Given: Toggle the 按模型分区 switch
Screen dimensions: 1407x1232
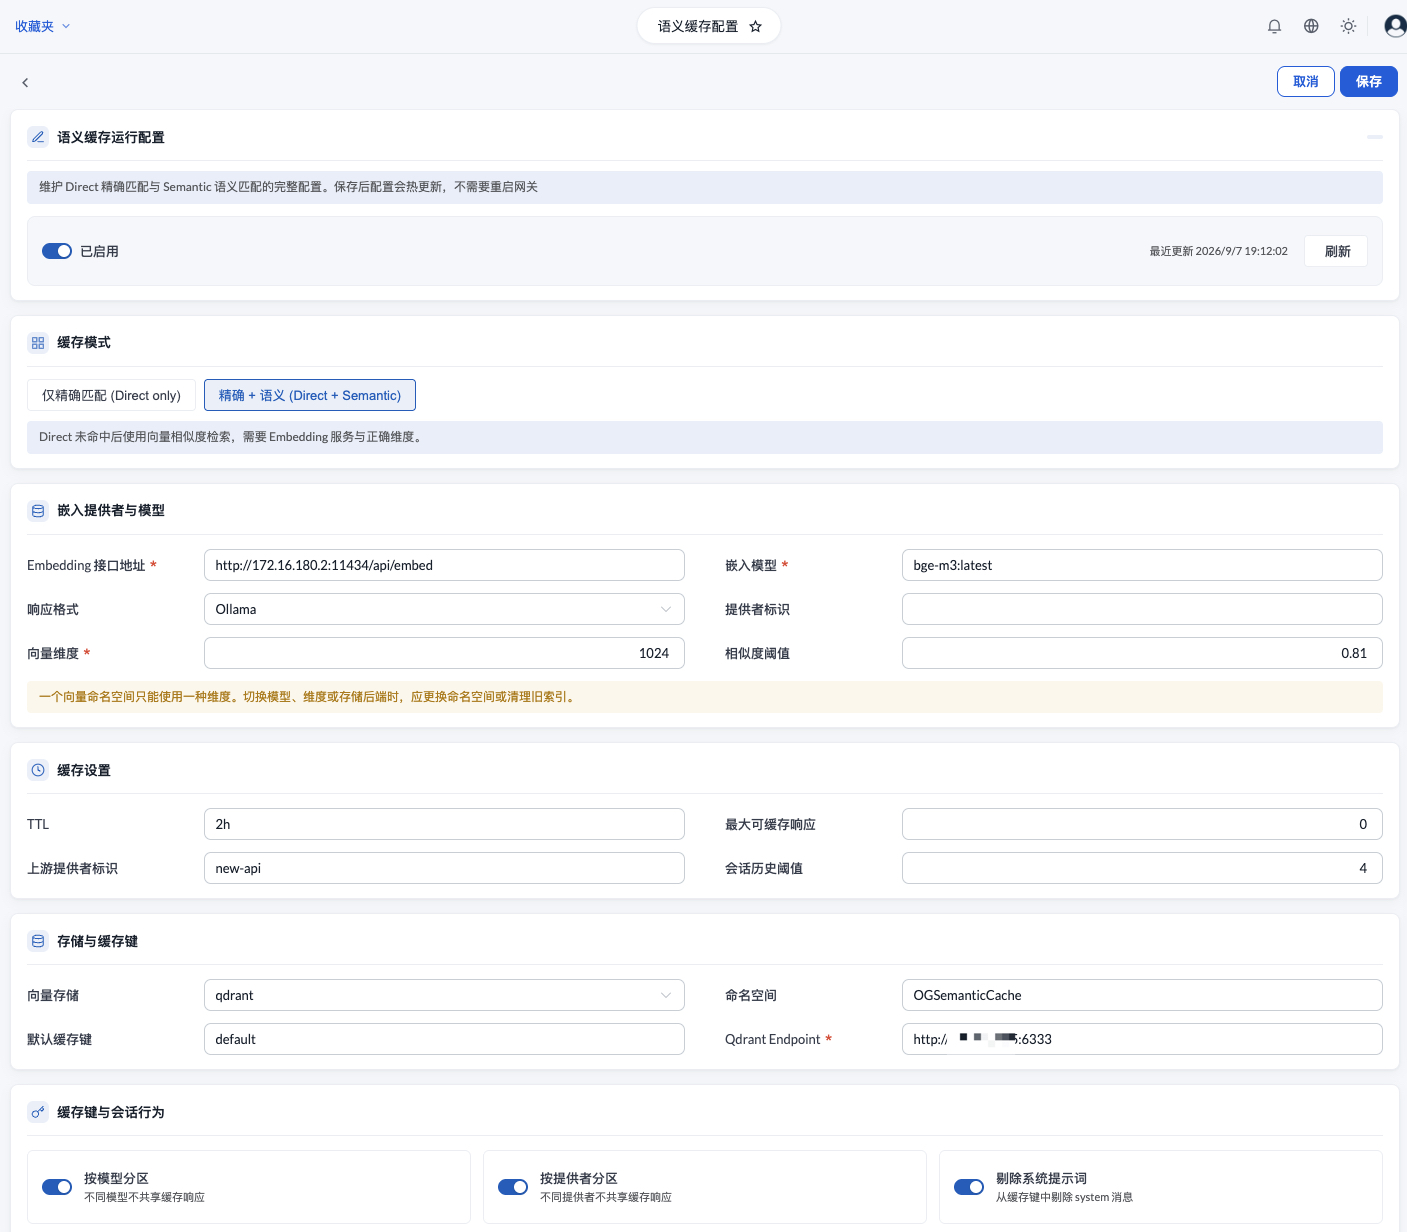Looking at the screenshot, I should (x=57, y=1187).
